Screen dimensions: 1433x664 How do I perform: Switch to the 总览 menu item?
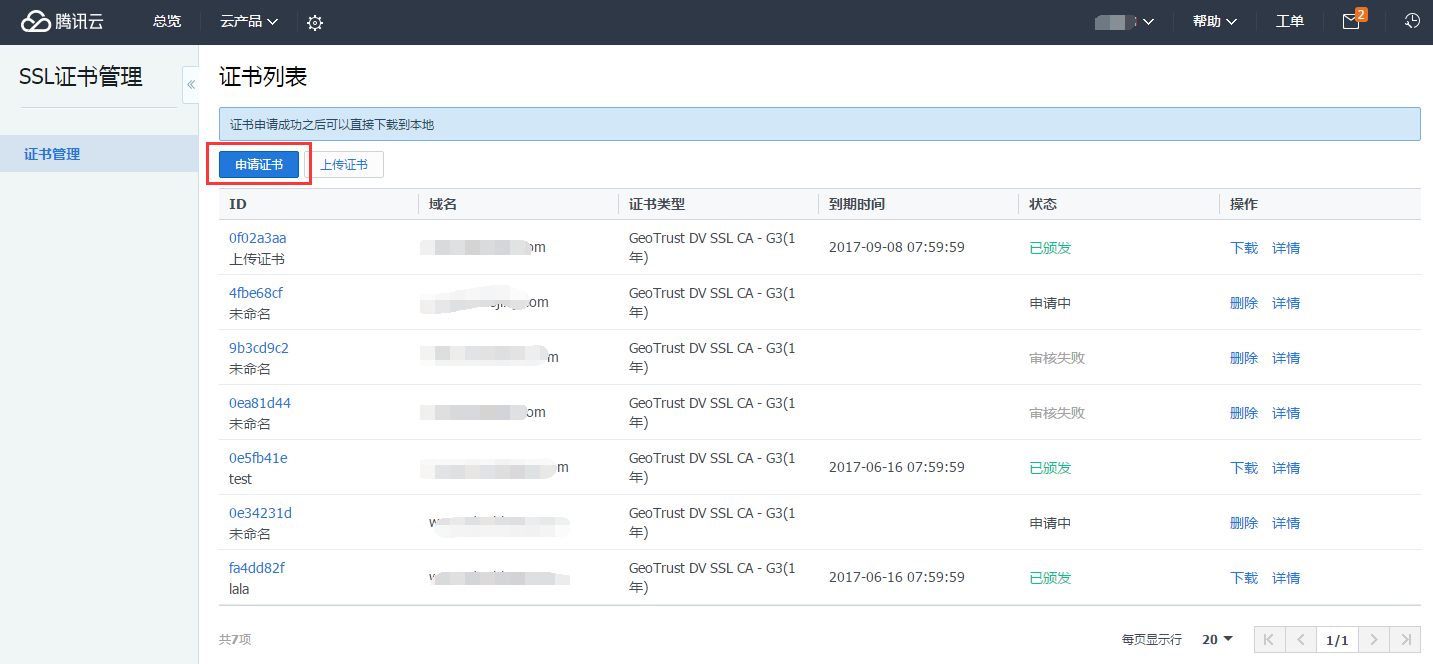coord(166,21)
